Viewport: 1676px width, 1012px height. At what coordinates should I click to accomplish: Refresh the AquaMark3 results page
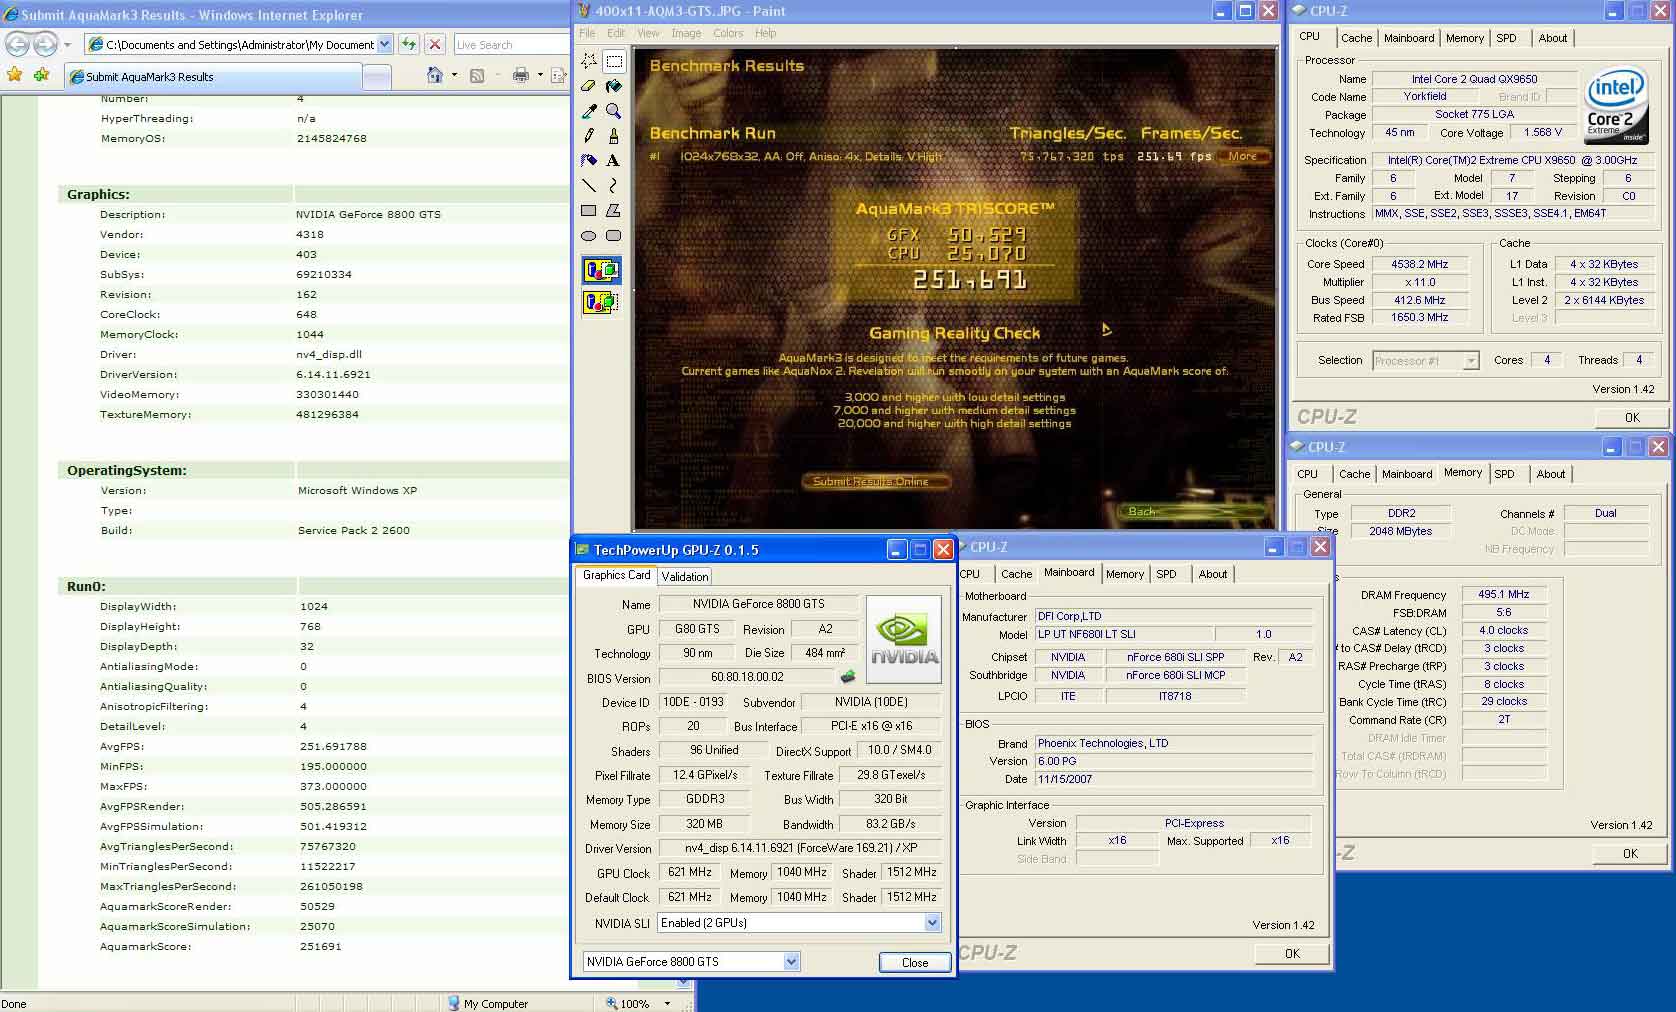409,44
